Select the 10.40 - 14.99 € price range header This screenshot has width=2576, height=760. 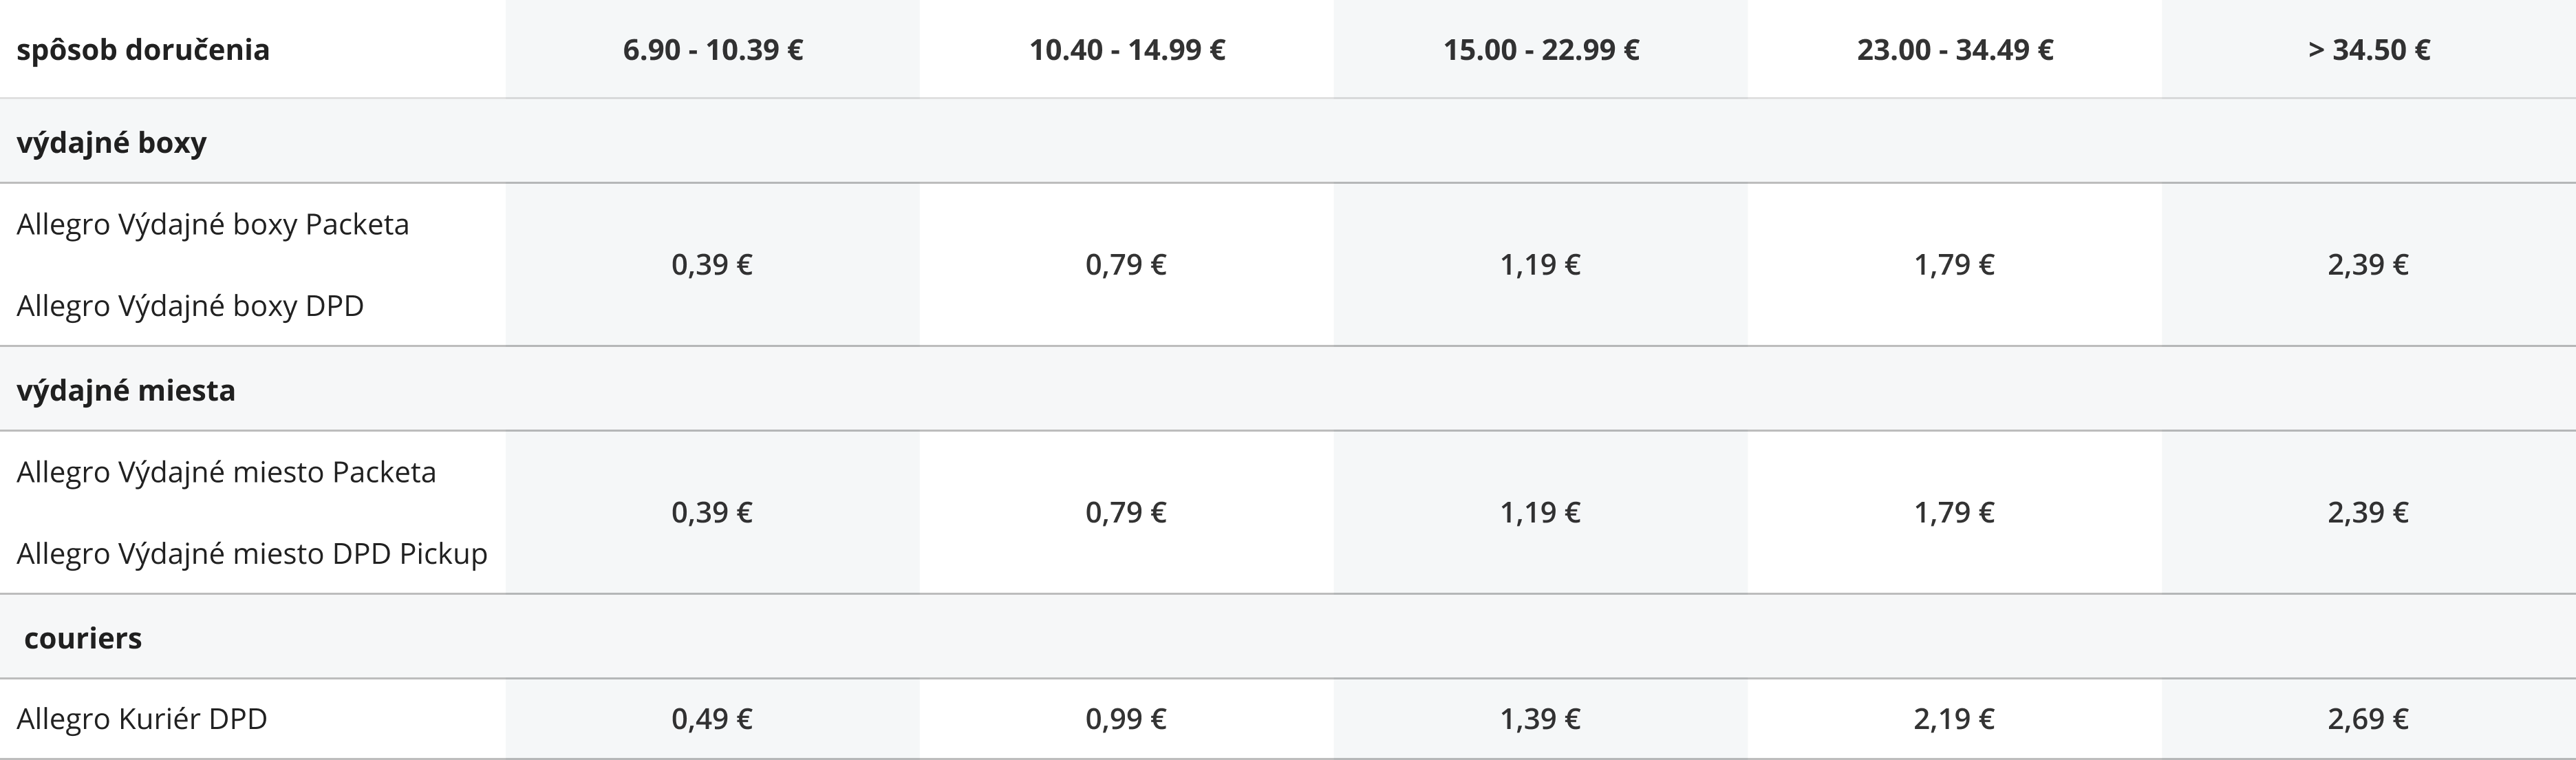coord(1127,50)
